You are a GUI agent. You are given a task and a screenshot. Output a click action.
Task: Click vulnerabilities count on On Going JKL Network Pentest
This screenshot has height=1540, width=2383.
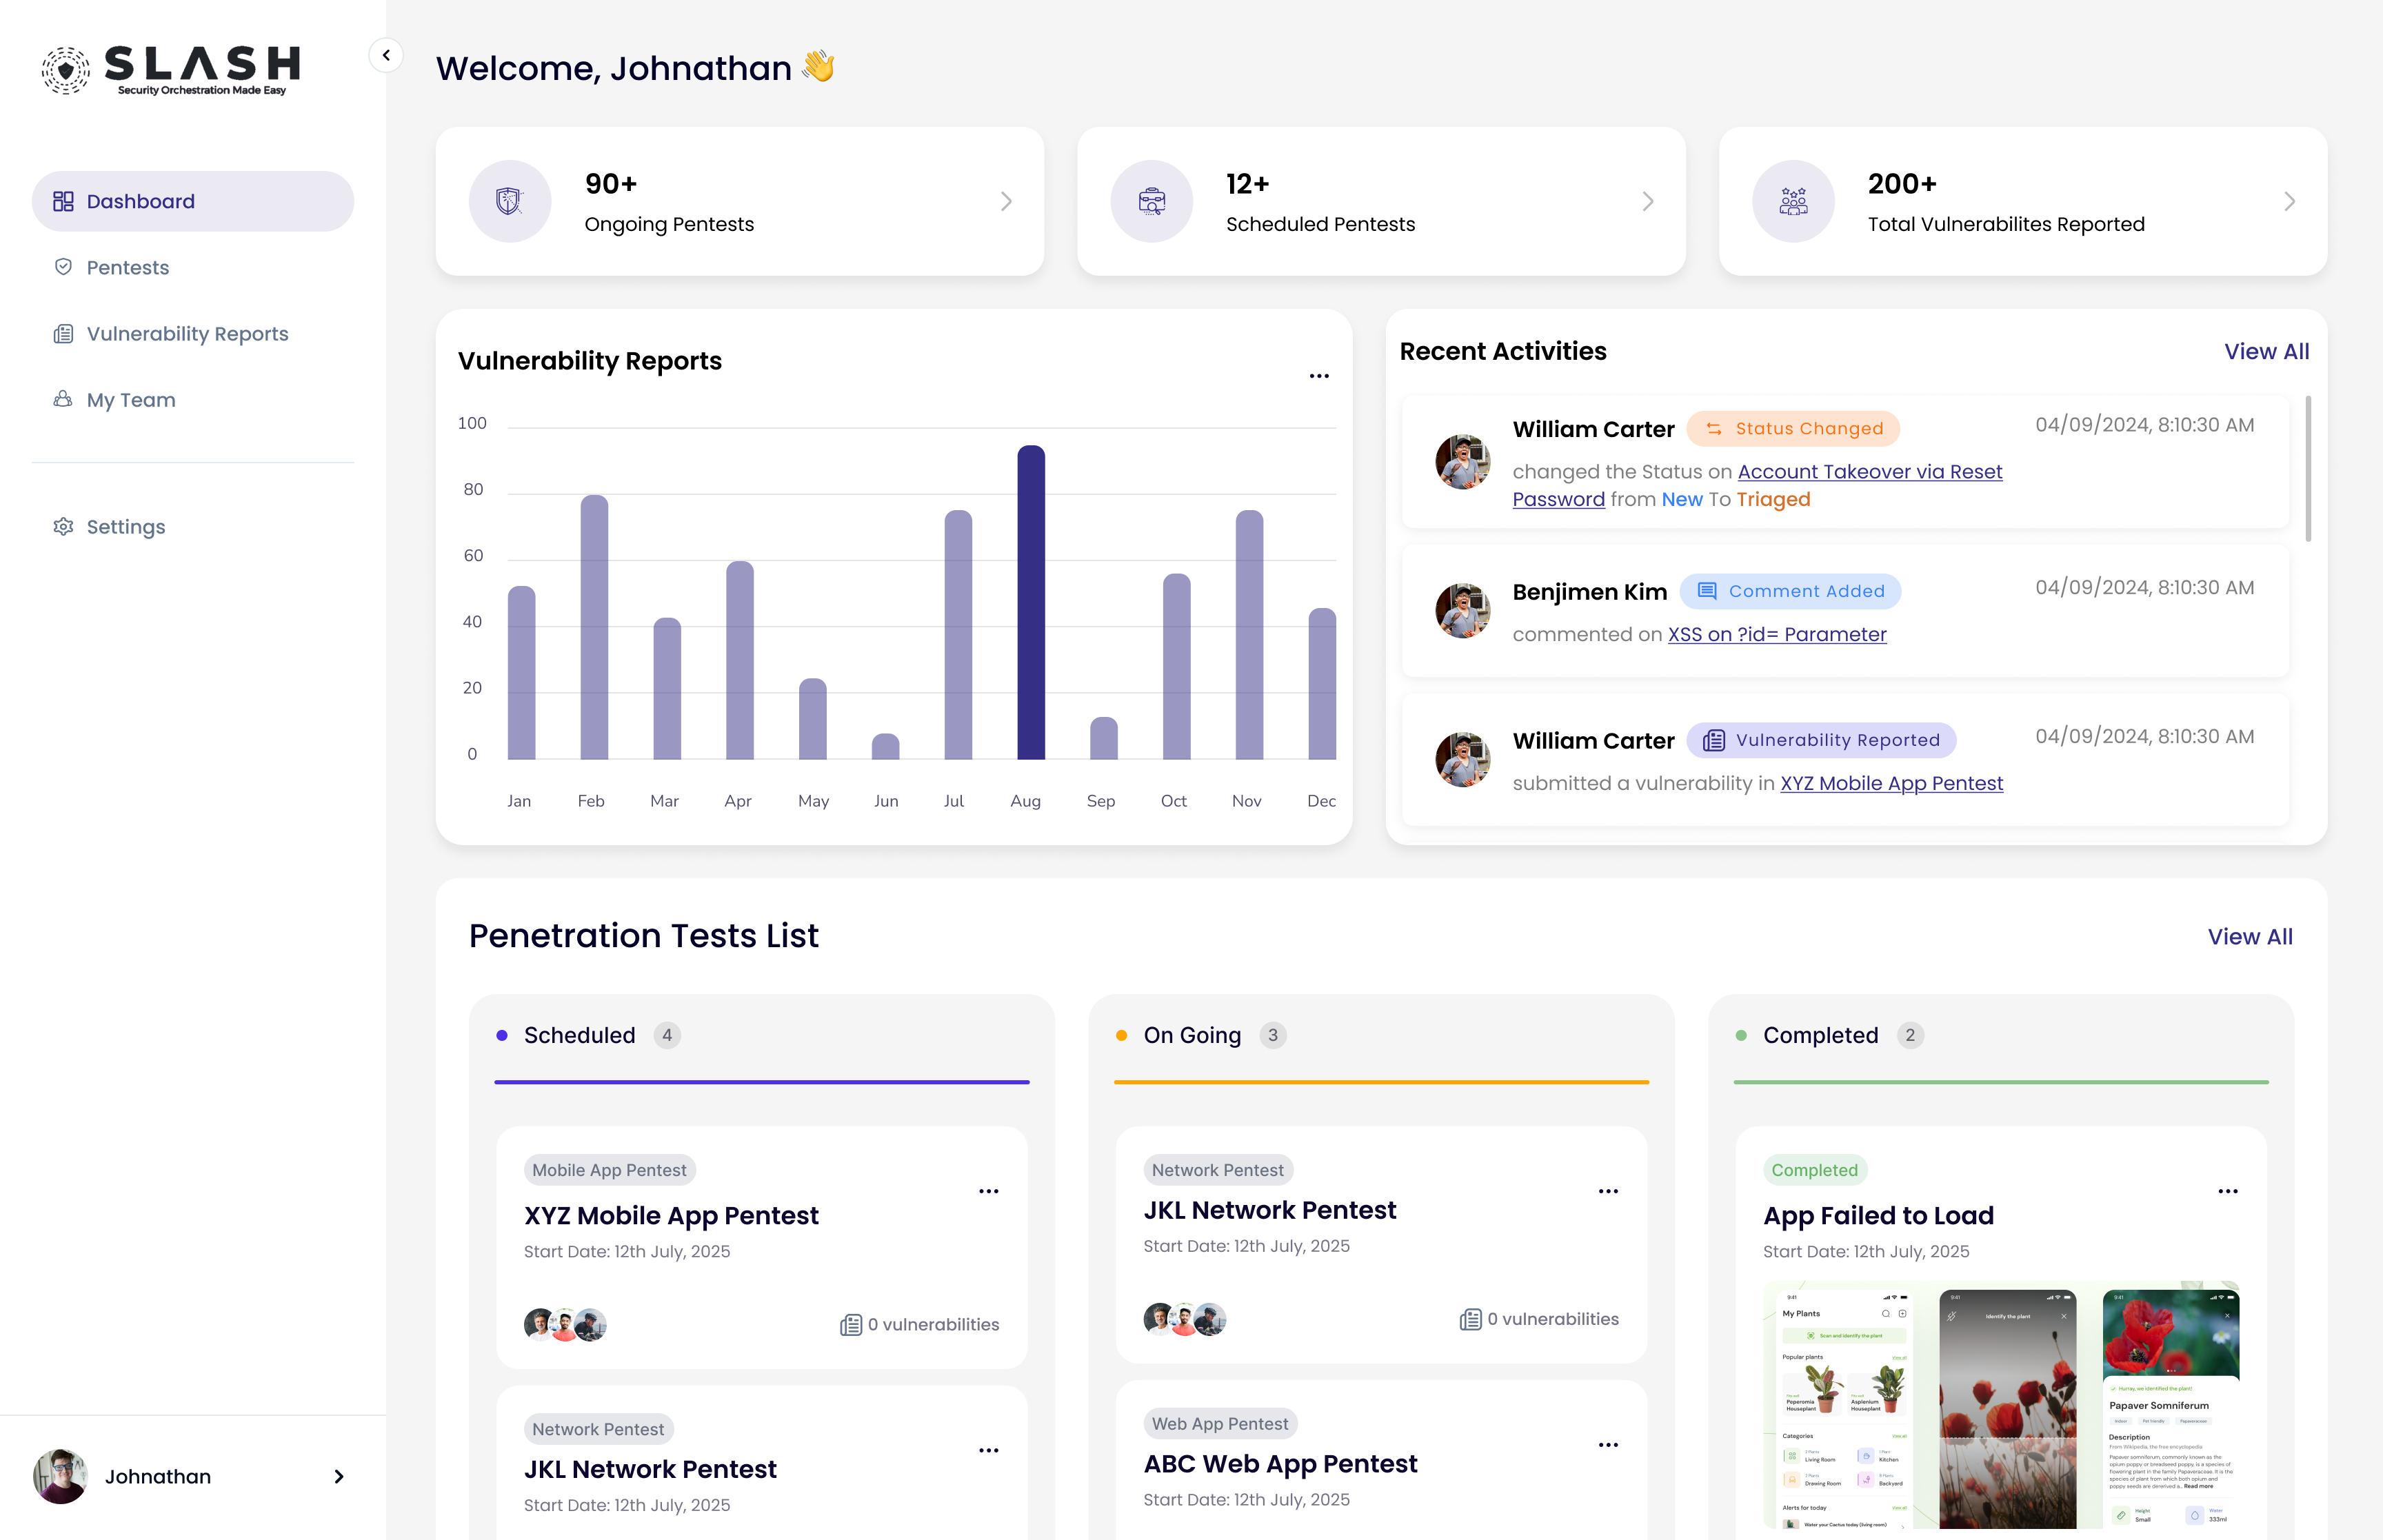(1539, 1319)
